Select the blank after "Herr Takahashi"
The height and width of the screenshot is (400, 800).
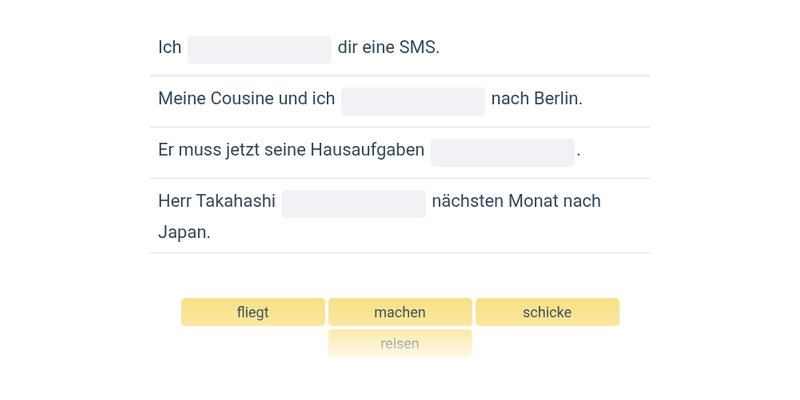354,204
